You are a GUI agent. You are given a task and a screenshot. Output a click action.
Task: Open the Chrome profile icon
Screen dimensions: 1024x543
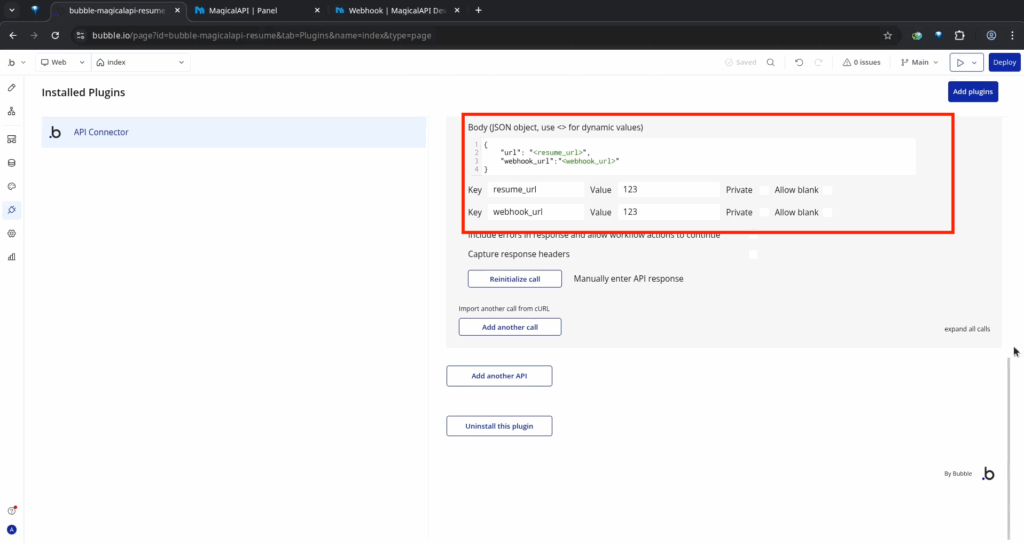[991, 35]
